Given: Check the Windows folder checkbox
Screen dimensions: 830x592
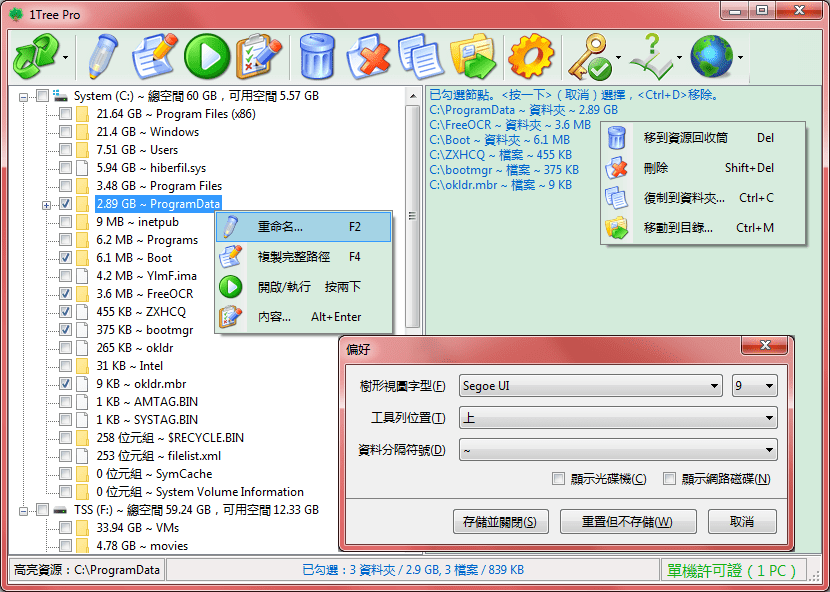Looking at the screenshot, I should [65, 132].
